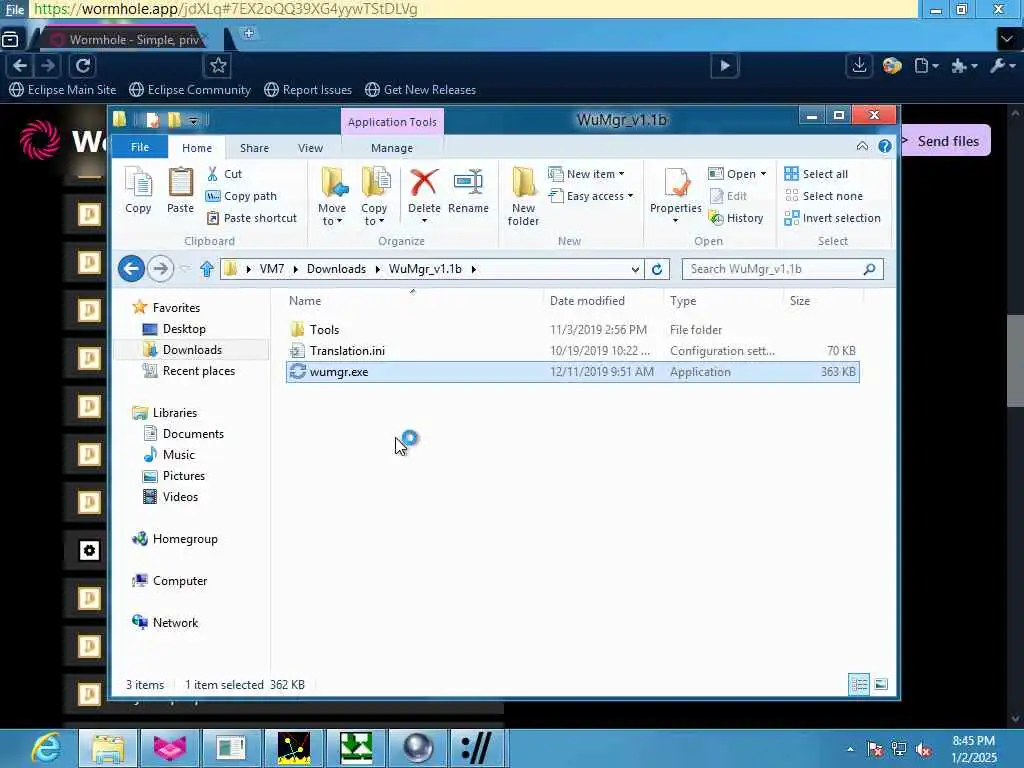Open browser downloads icon

point(859,65)
